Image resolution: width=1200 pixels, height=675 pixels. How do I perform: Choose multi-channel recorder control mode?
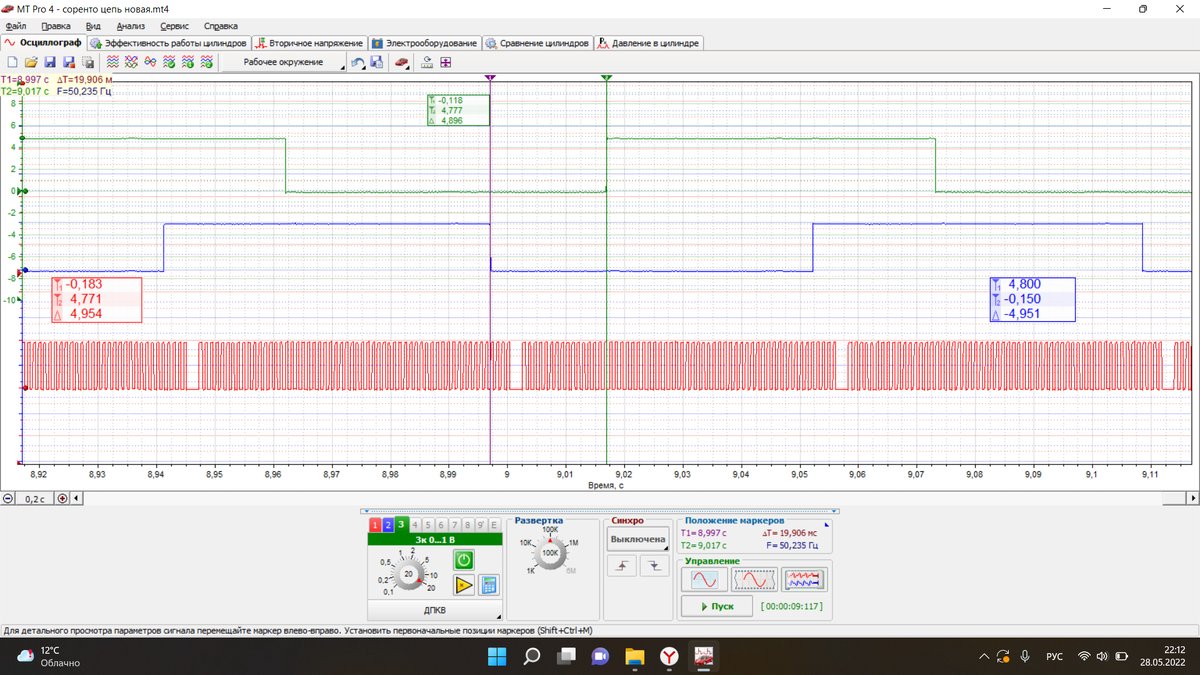[x=804, y=579]
